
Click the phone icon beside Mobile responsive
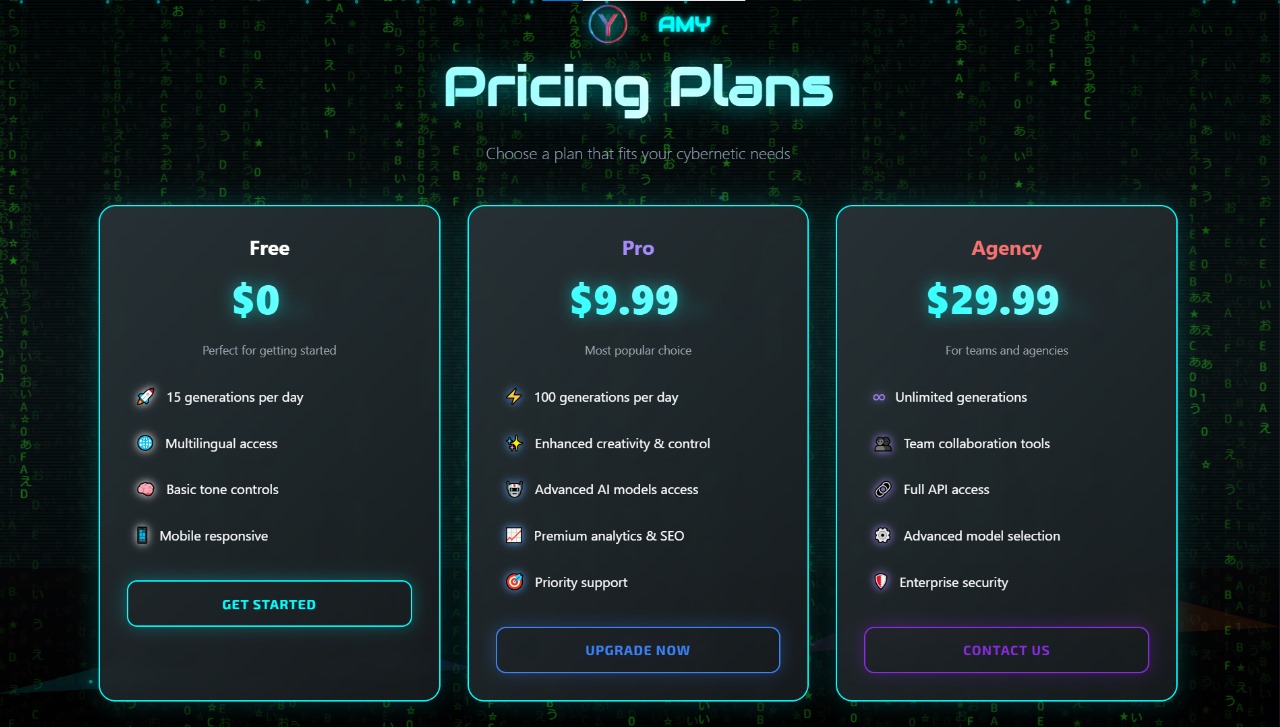pos(142,536)
